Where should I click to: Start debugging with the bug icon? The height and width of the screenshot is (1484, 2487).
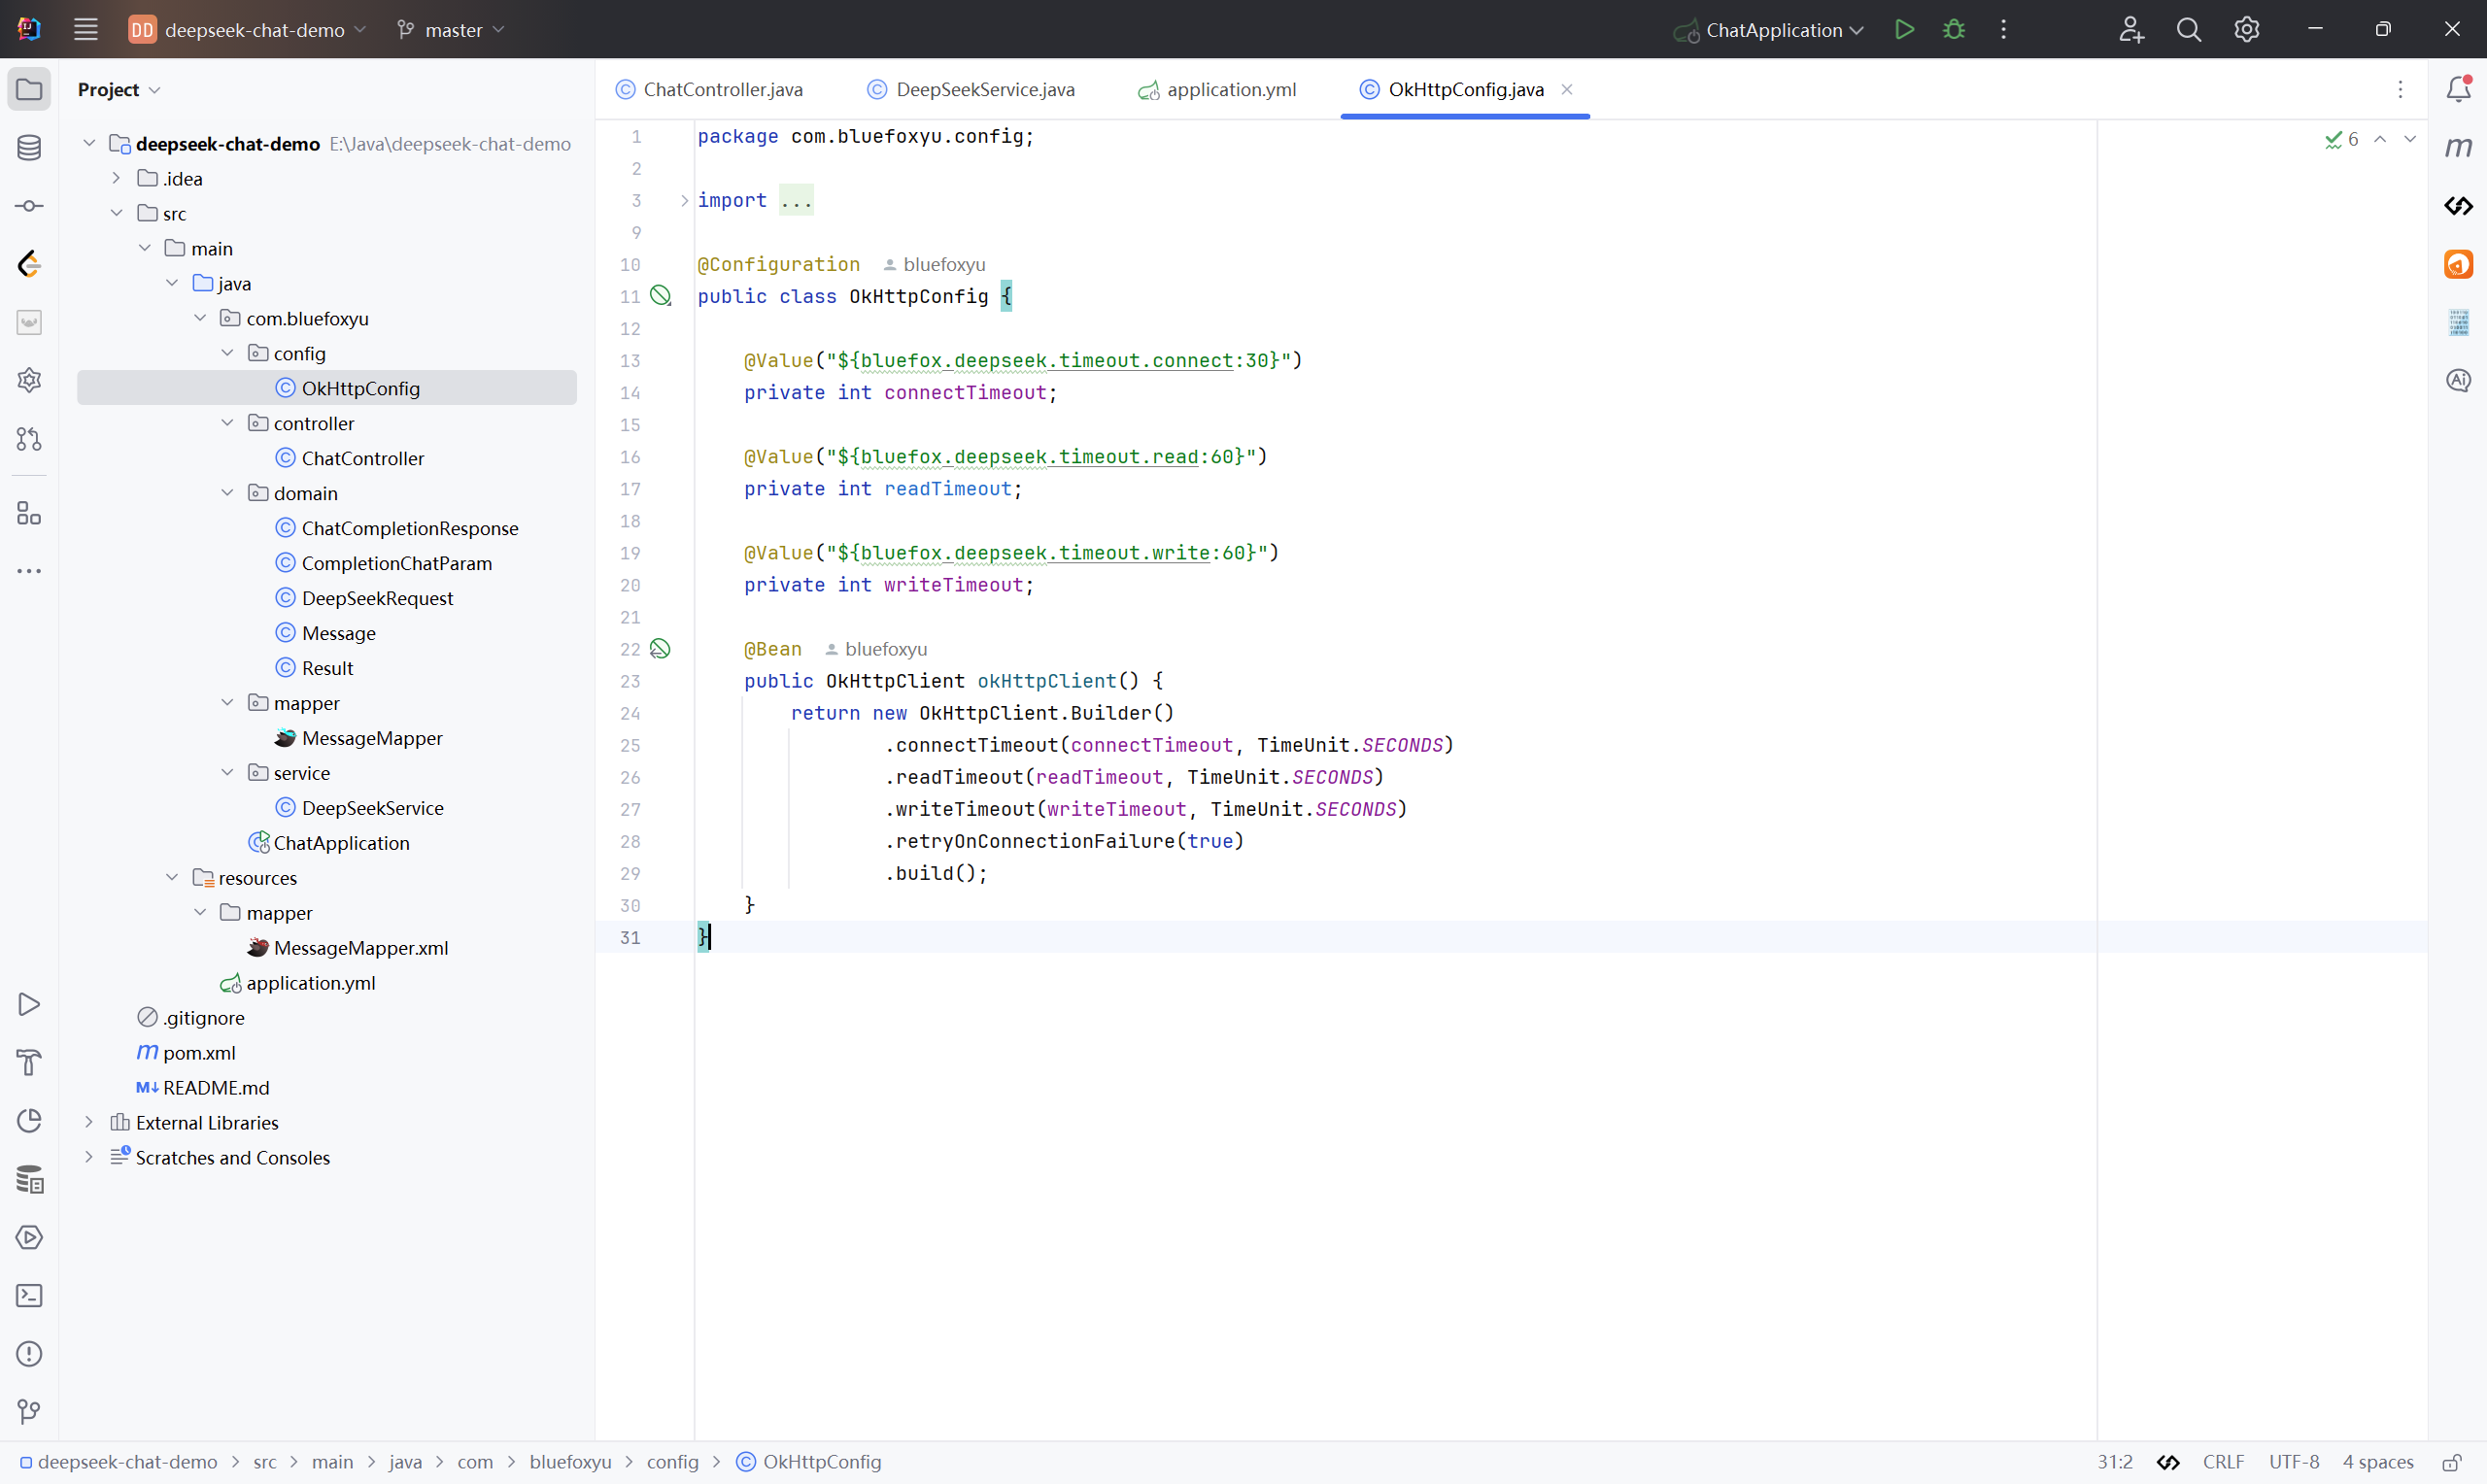click(x=1953, y=30)
